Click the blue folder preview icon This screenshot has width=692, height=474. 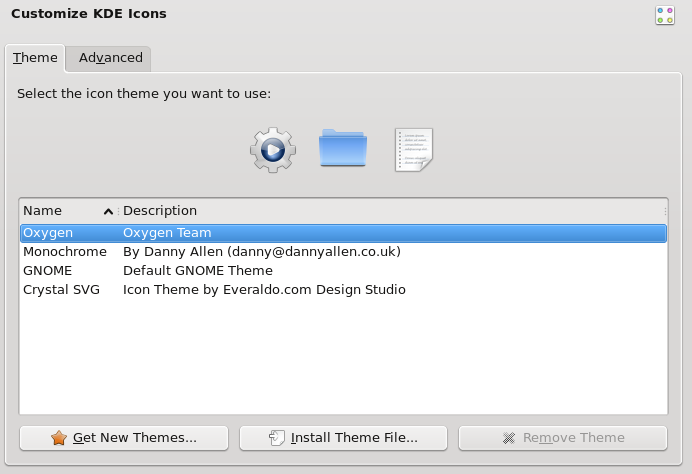[x=343, y=149]
